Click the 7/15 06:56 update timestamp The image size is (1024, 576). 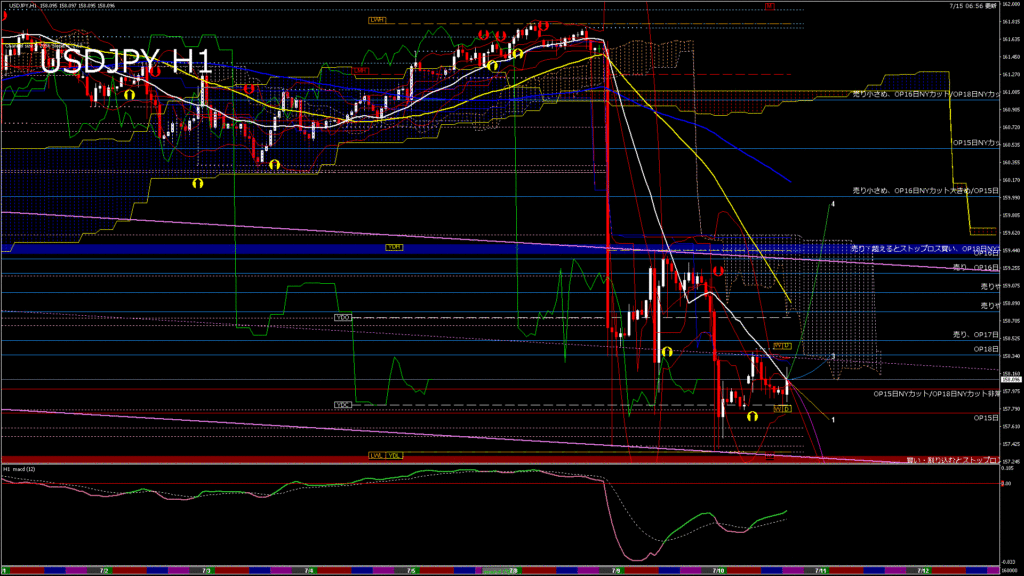(973, 6)
